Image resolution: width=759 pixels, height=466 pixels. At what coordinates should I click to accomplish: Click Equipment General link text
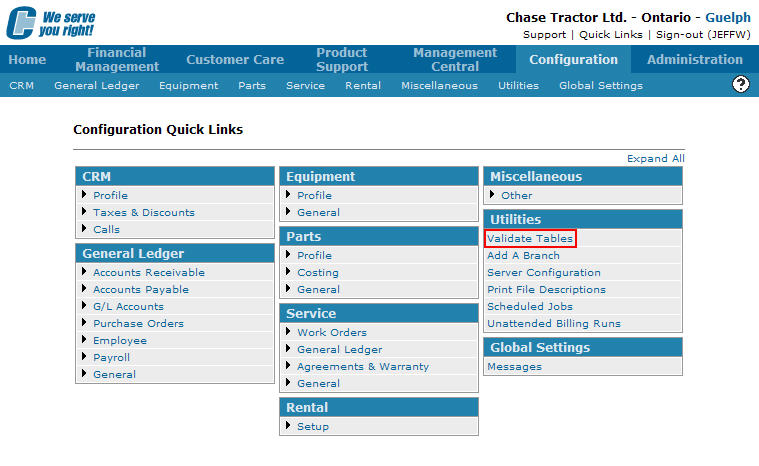(319, 212)
